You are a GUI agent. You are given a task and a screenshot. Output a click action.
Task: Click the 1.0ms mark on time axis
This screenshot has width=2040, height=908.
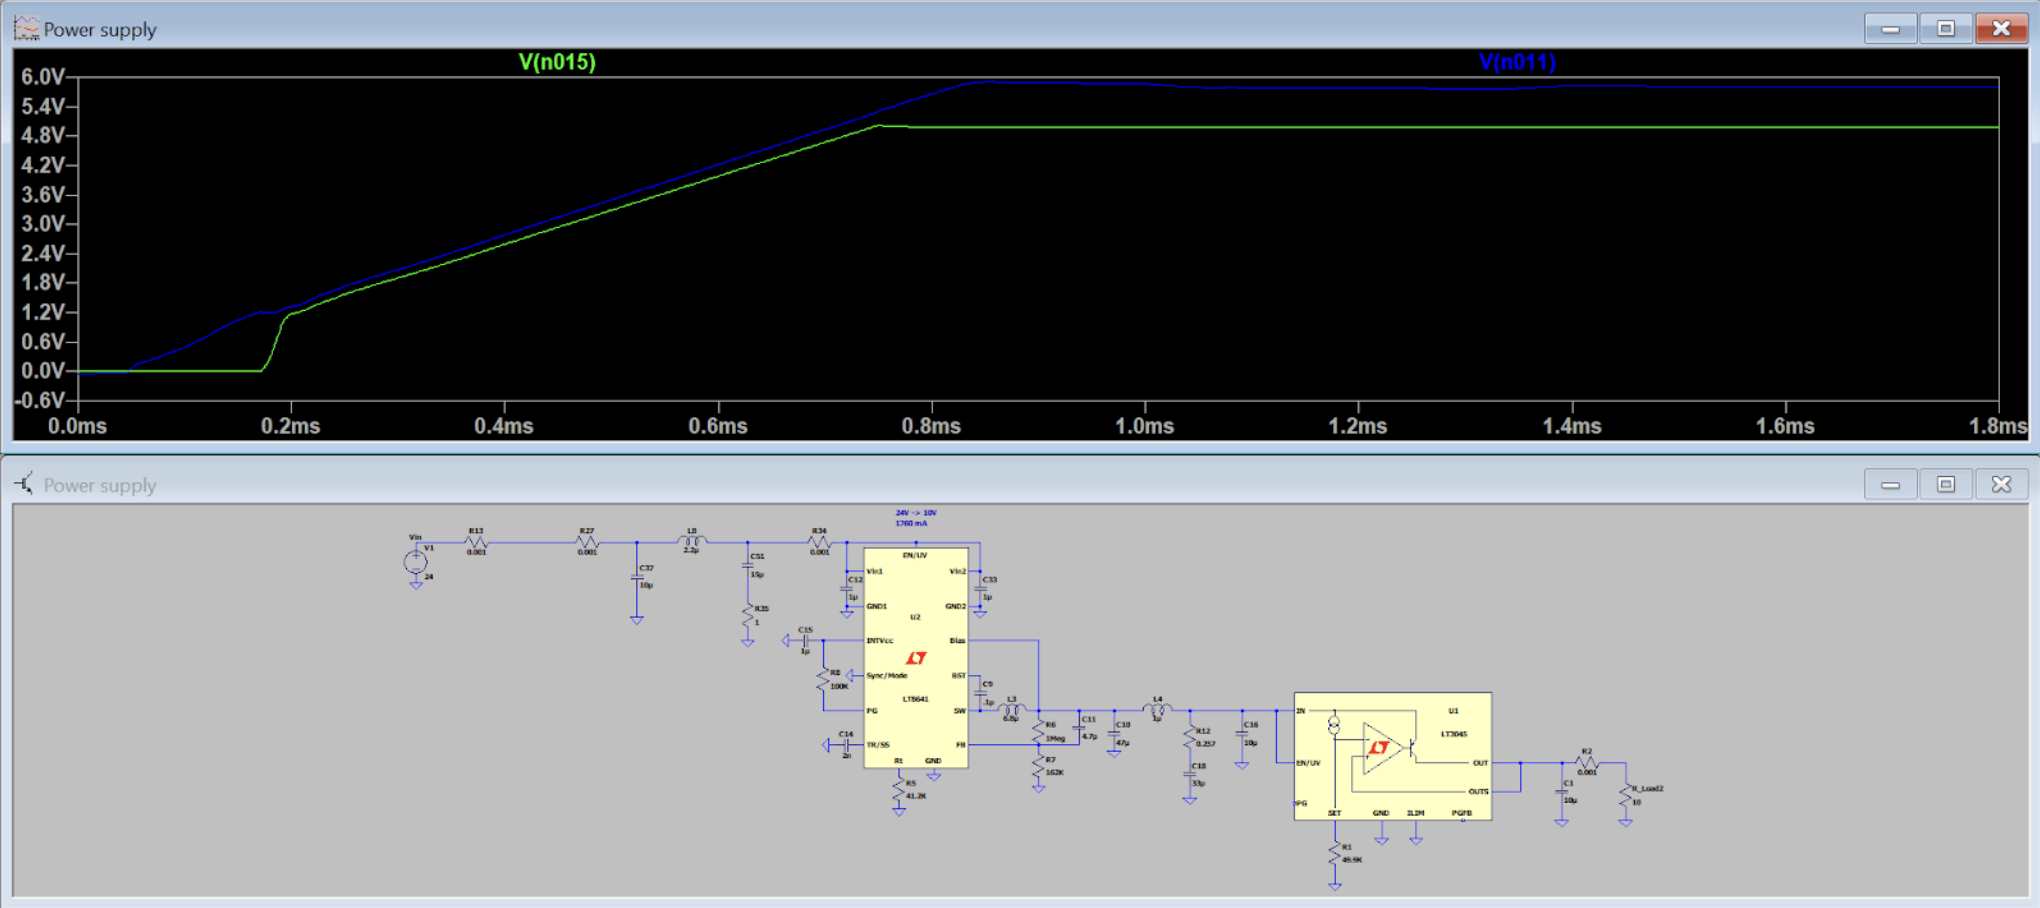coord(1144,426)
